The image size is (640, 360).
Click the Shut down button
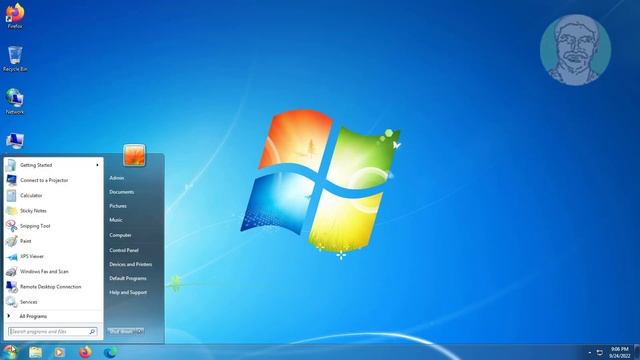pos(122,331)
